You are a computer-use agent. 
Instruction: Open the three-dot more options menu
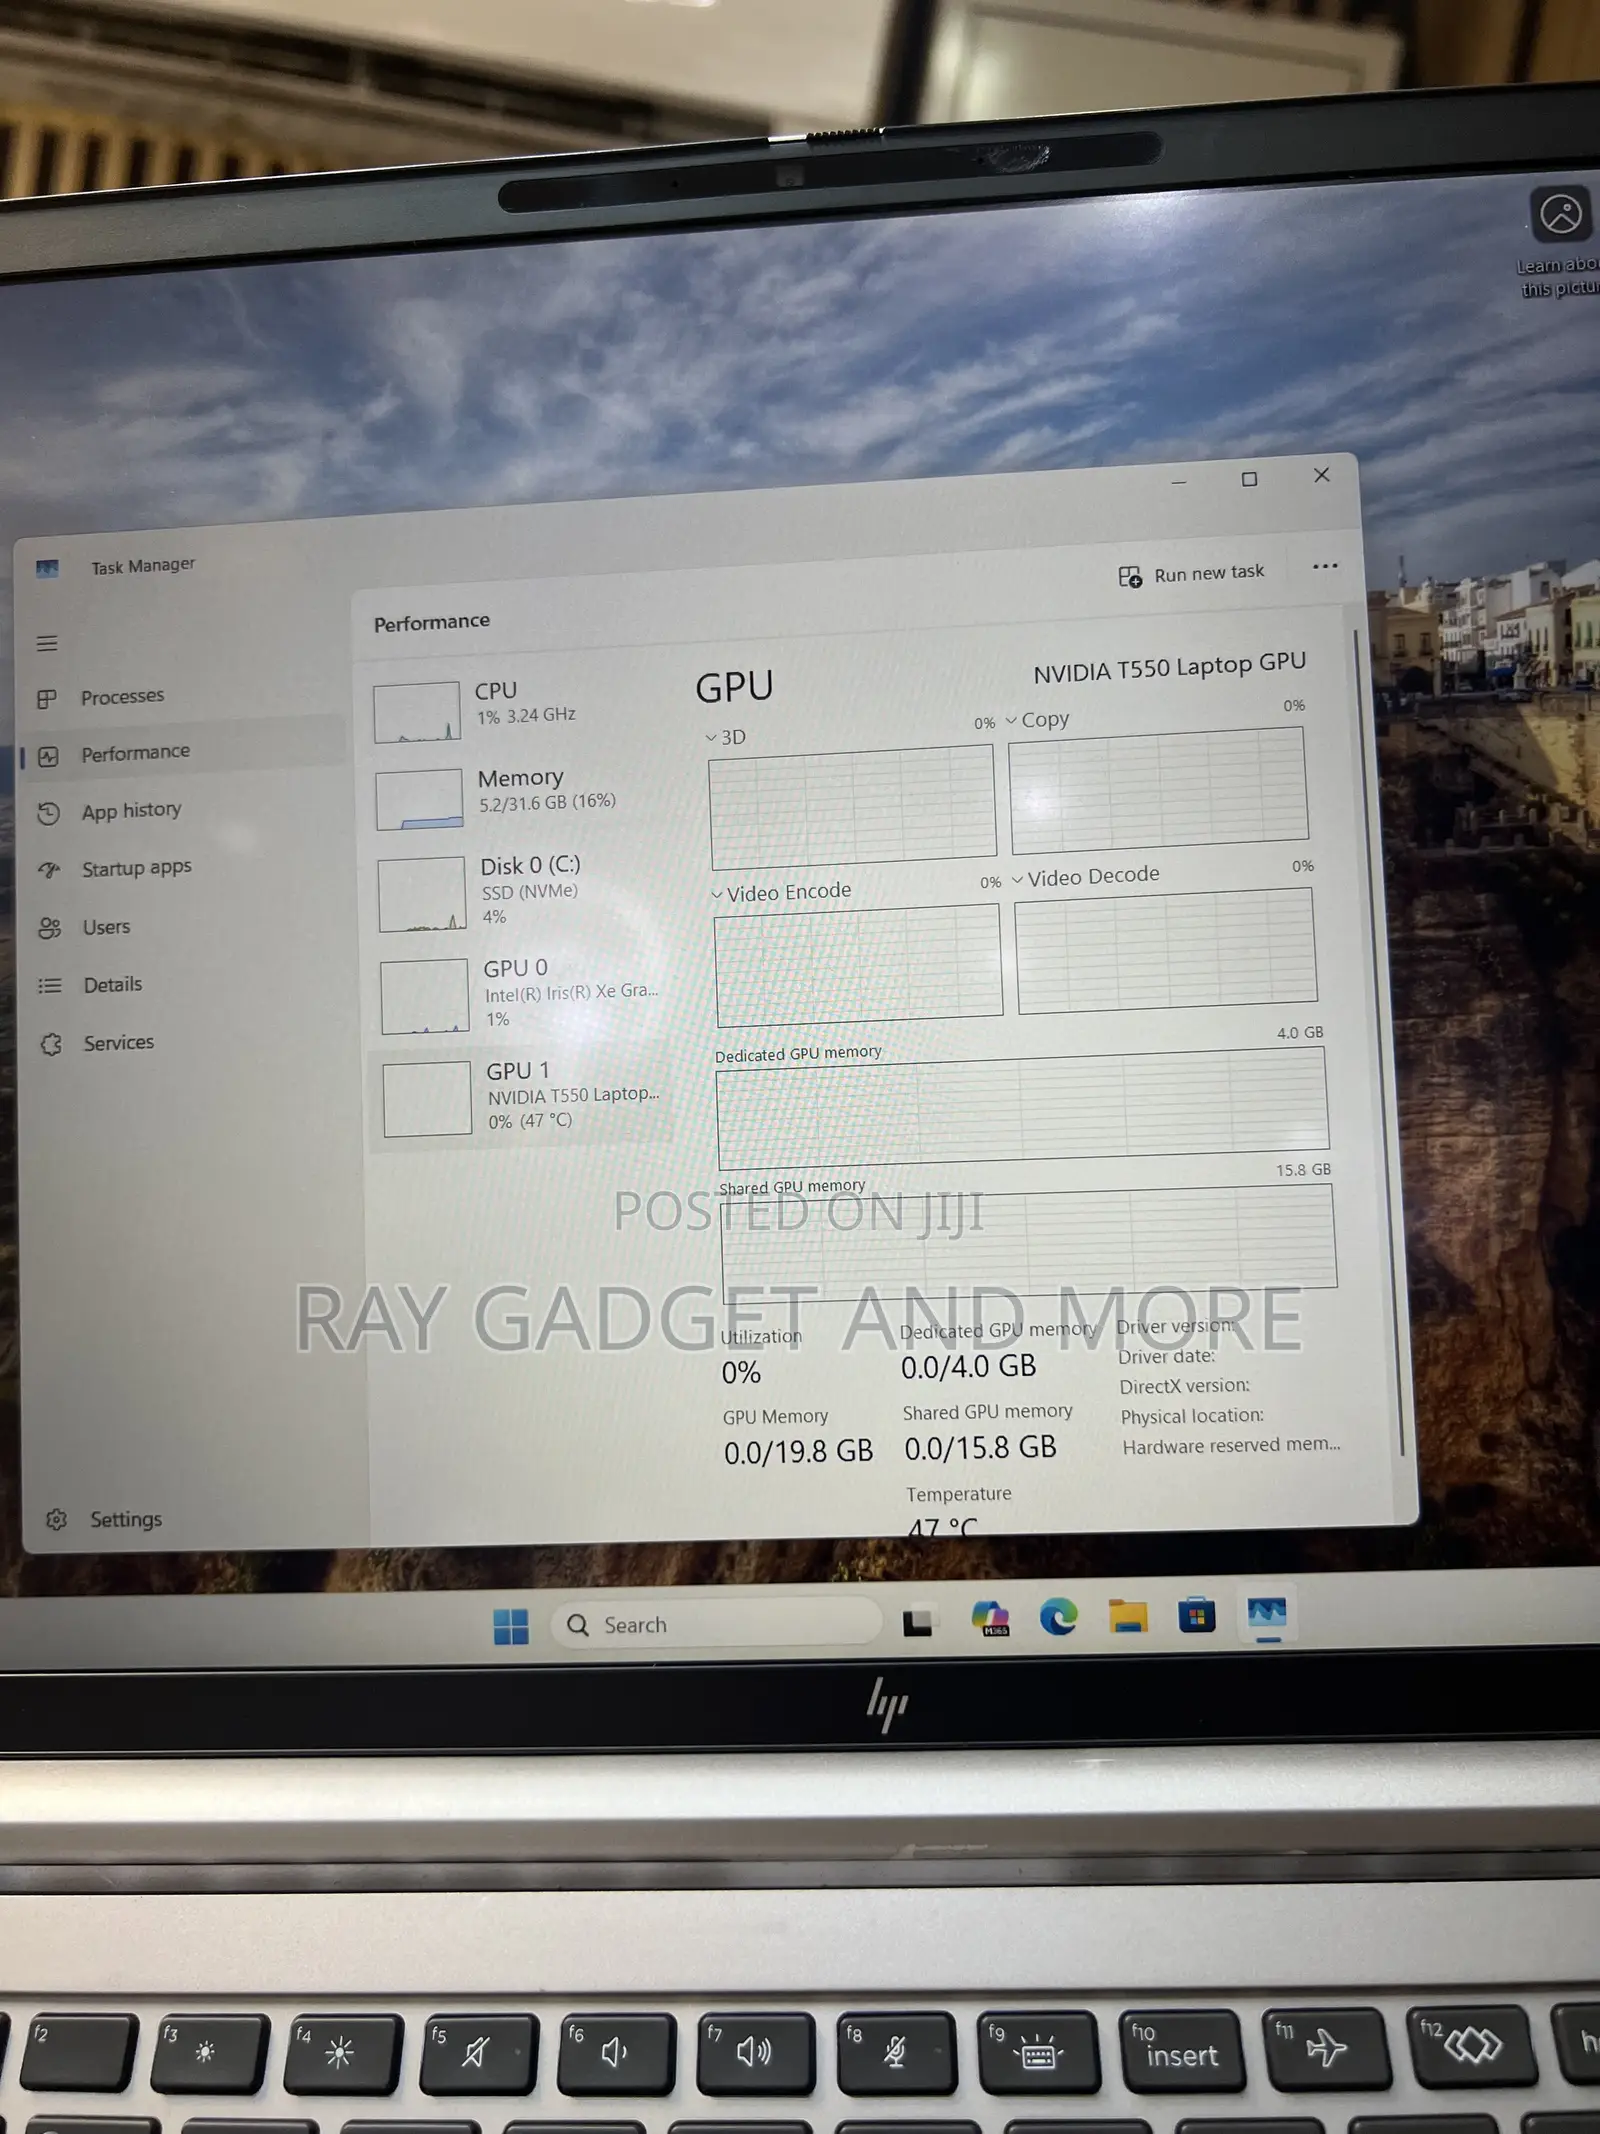coord(1325,566)
